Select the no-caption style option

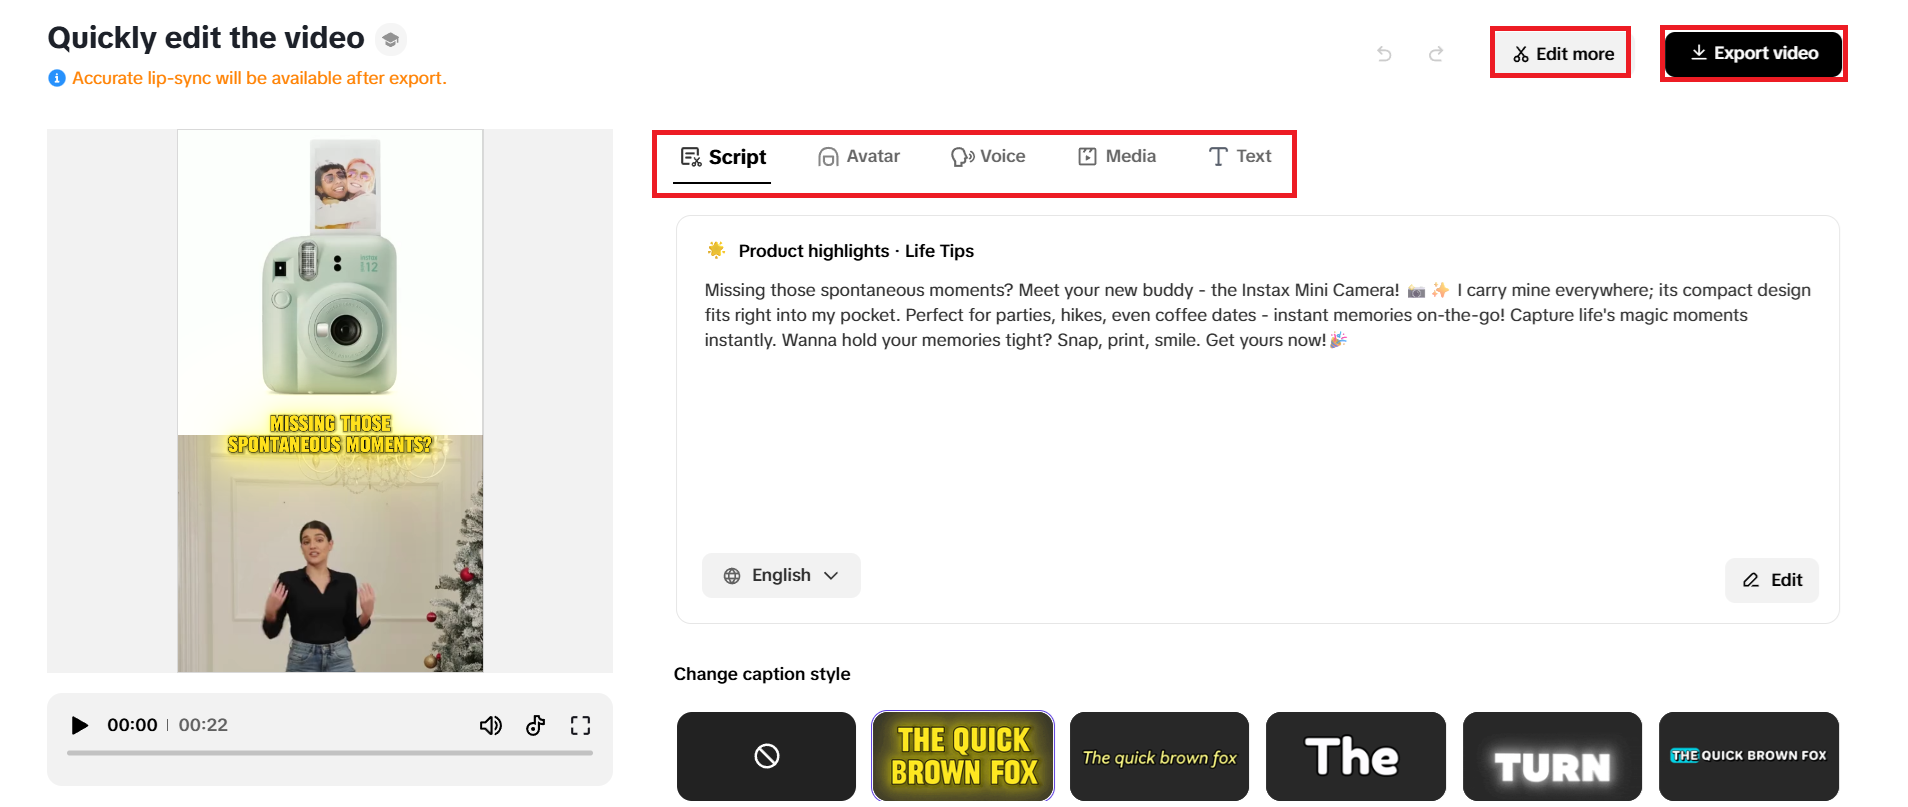click(x=766, y=756)
